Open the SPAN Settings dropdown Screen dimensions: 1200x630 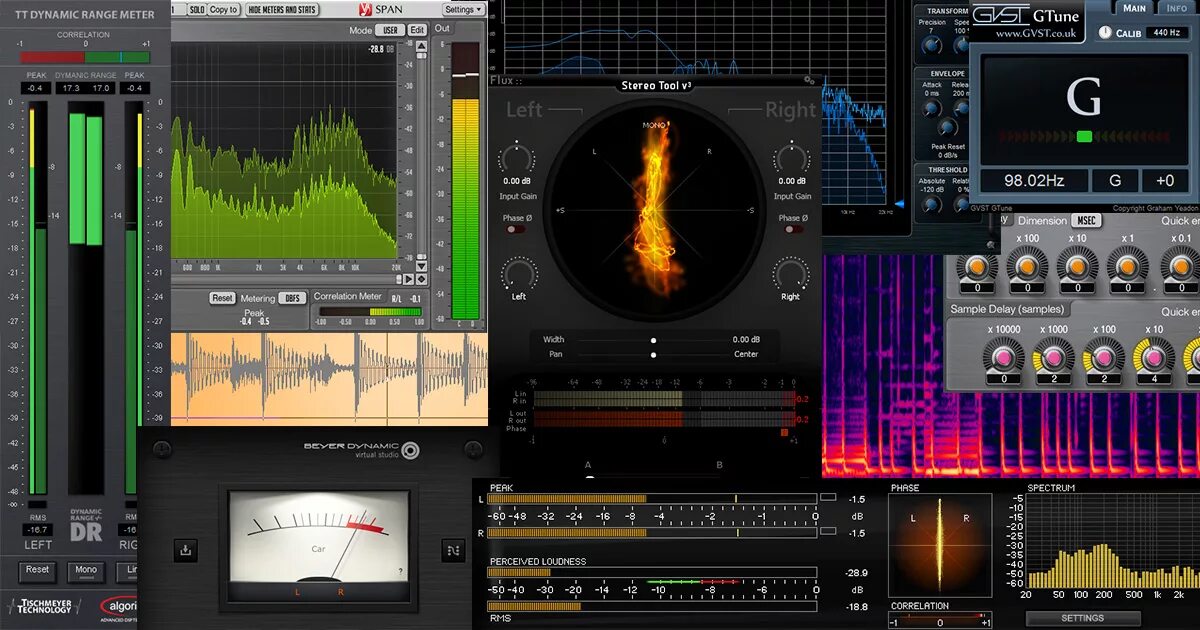click(463, 9)
